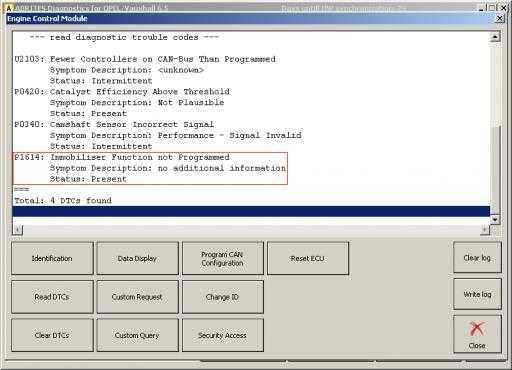Screen dimensions: 512x370
Task: Close the Engine Control Module dialog via title X
Action: [x=500, y=19]
